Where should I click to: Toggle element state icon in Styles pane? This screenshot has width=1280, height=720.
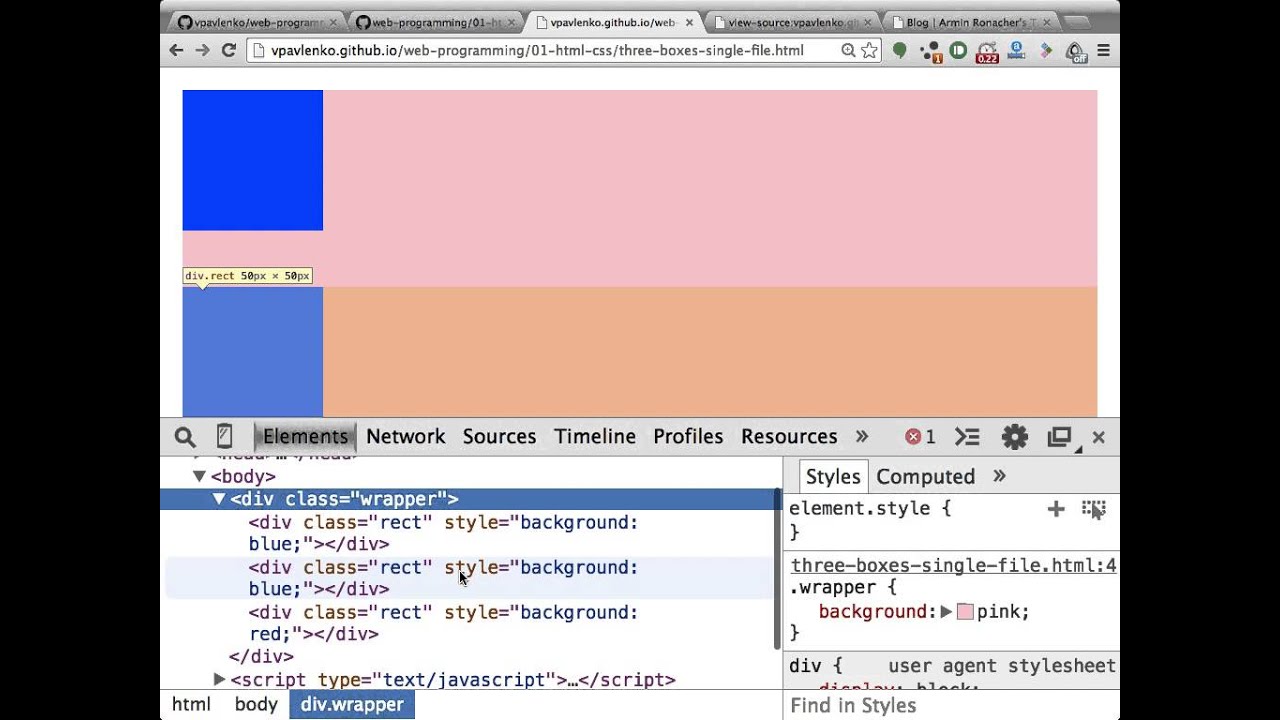click(1093, 509)
